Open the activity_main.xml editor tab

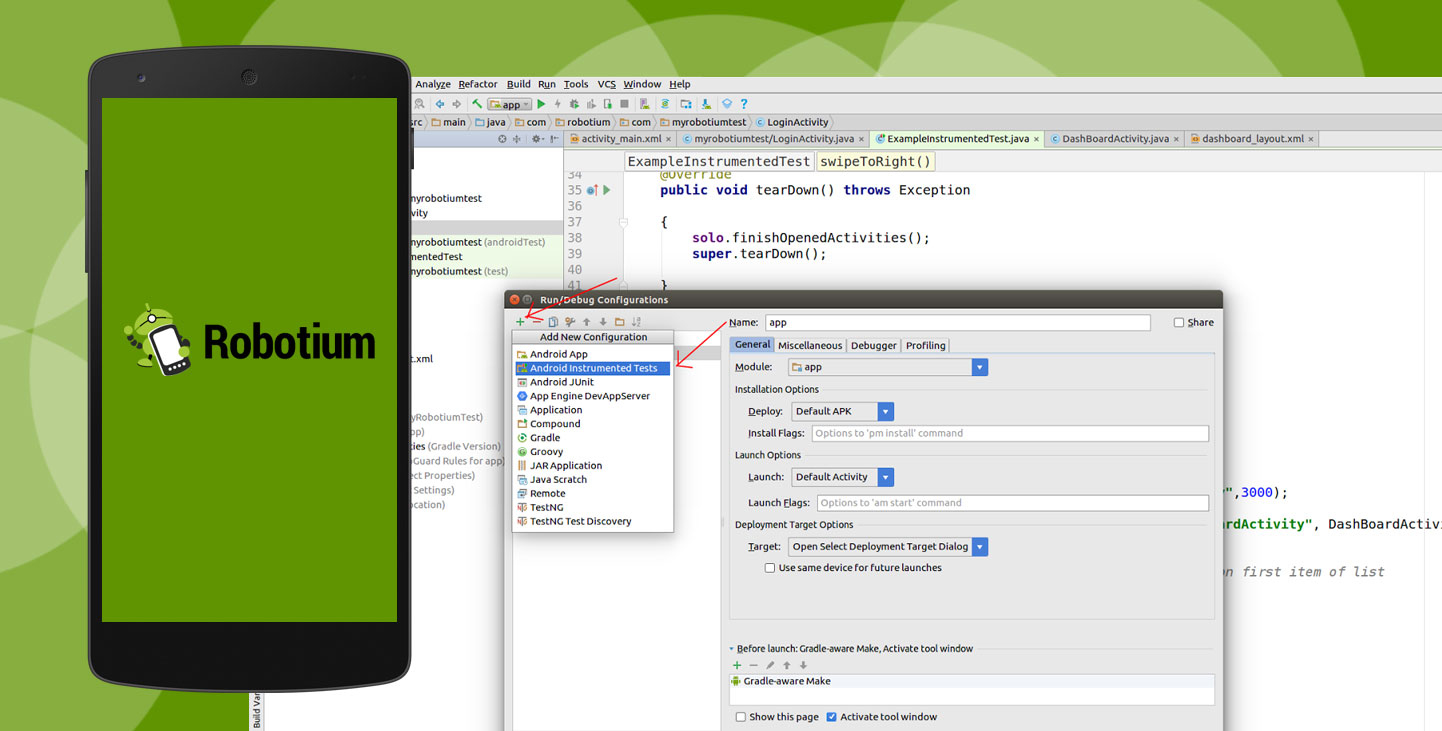click(621, 139)
